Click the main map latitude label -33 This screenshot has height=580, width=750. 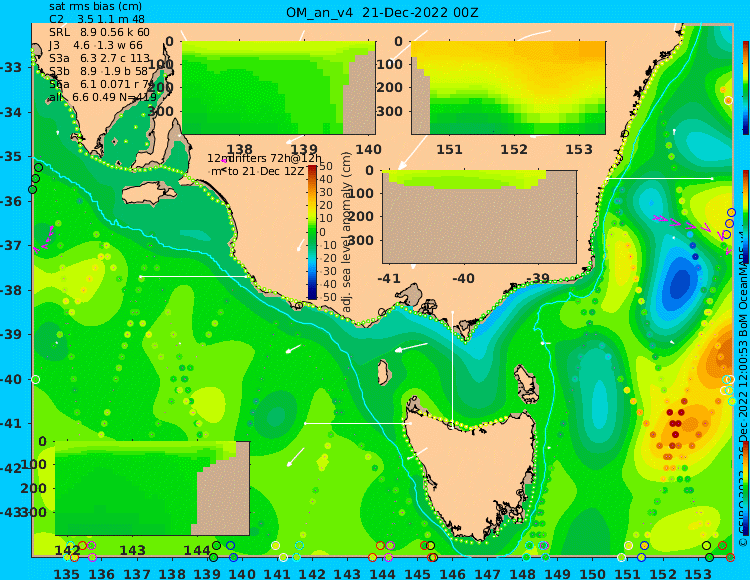point(11,67)
